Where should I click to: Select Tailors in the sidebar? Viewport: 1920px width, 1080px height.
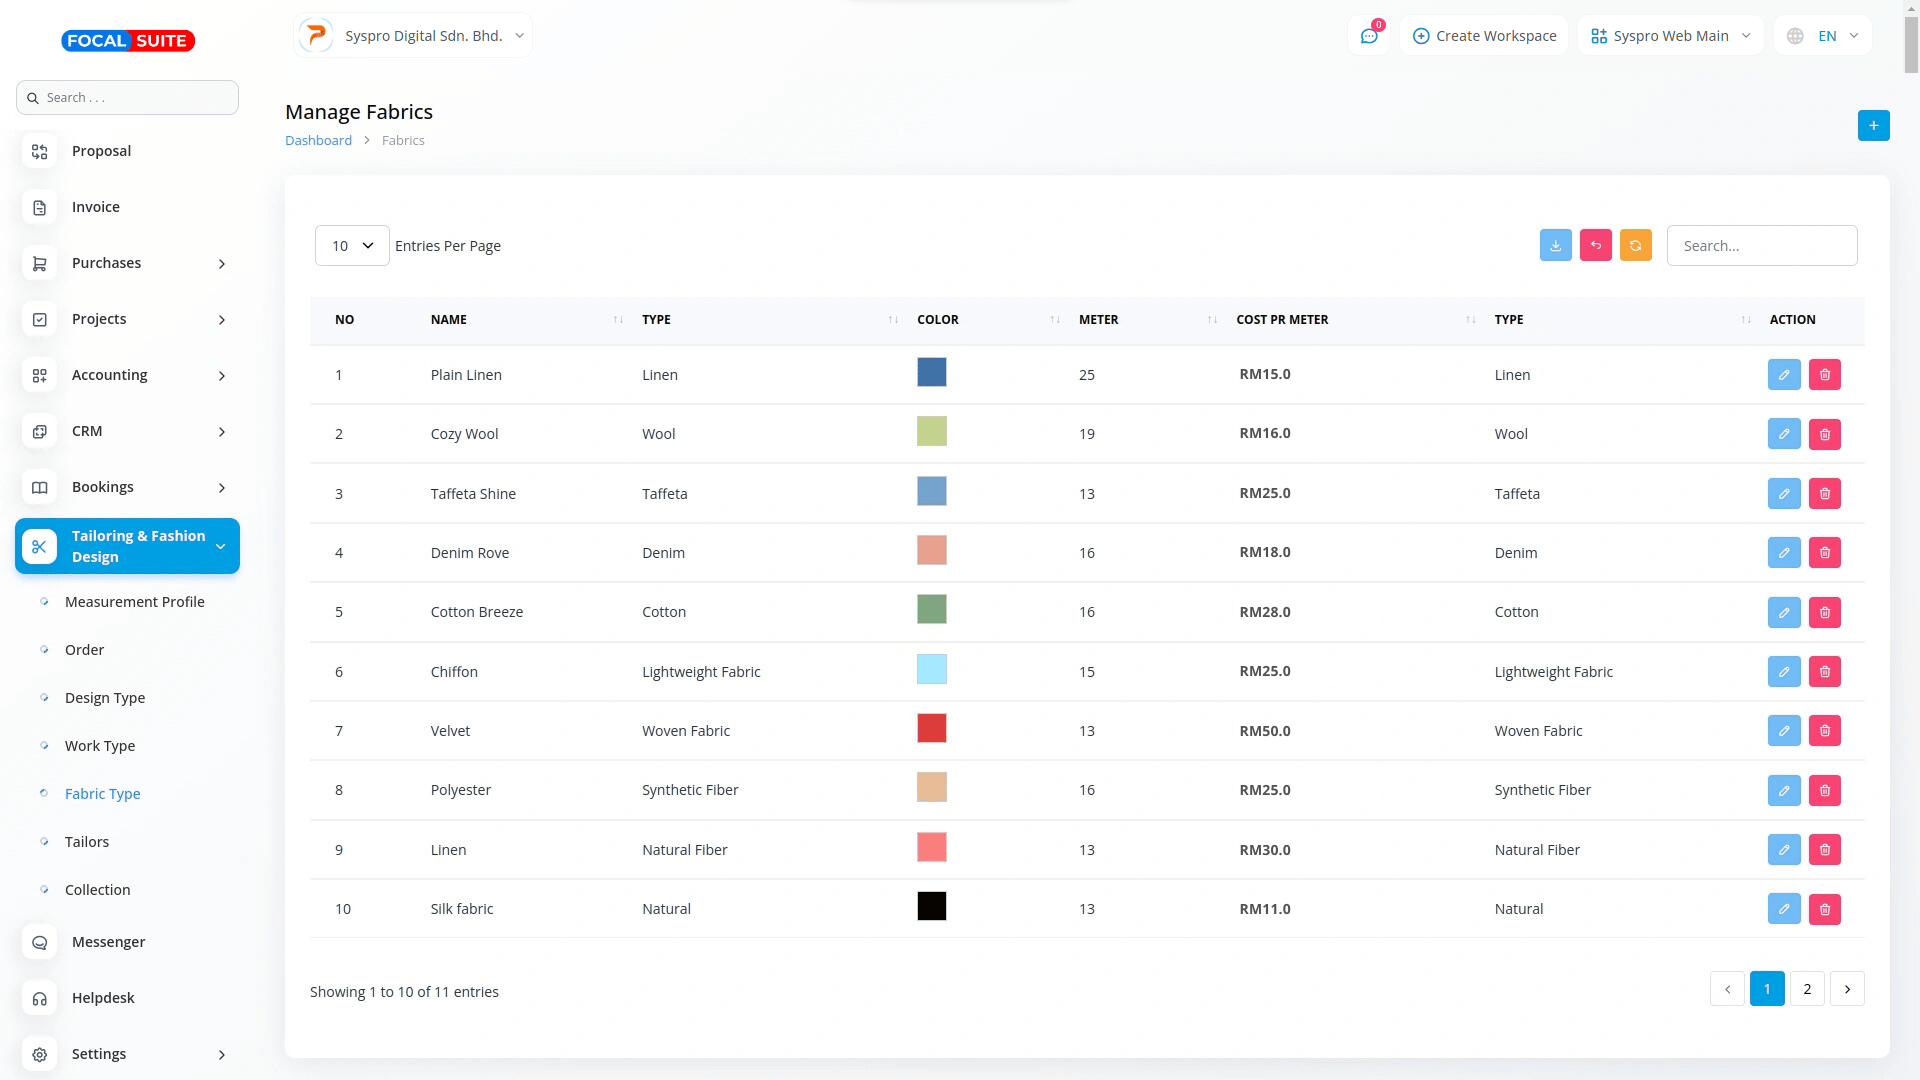87,842
